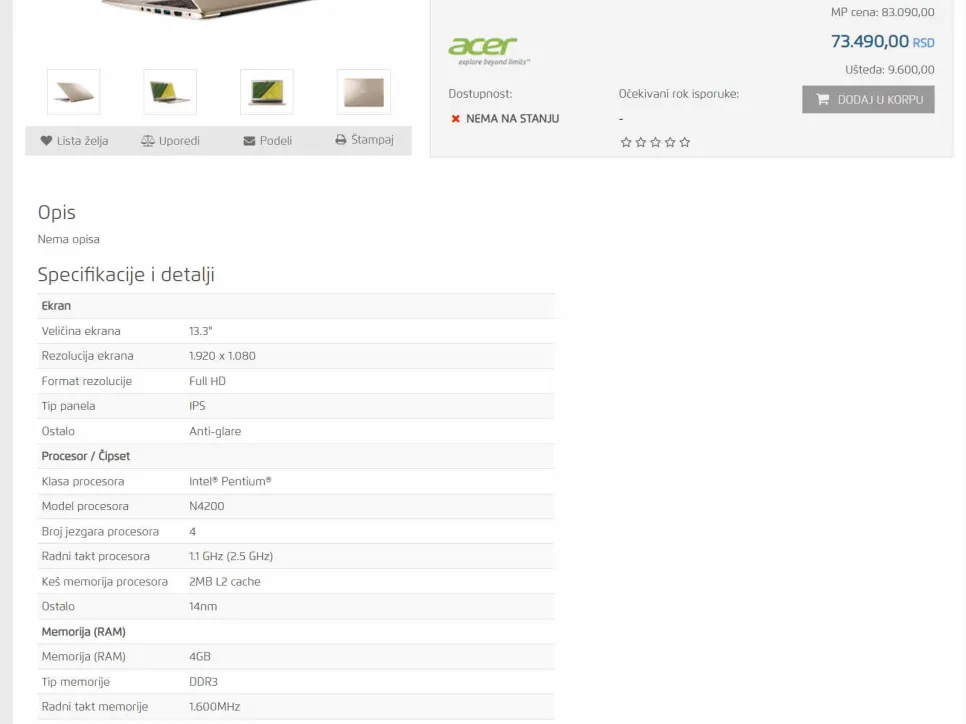Click the Ekran section header in specifications
The image size is (966, 724).
(x=56, y=306)
